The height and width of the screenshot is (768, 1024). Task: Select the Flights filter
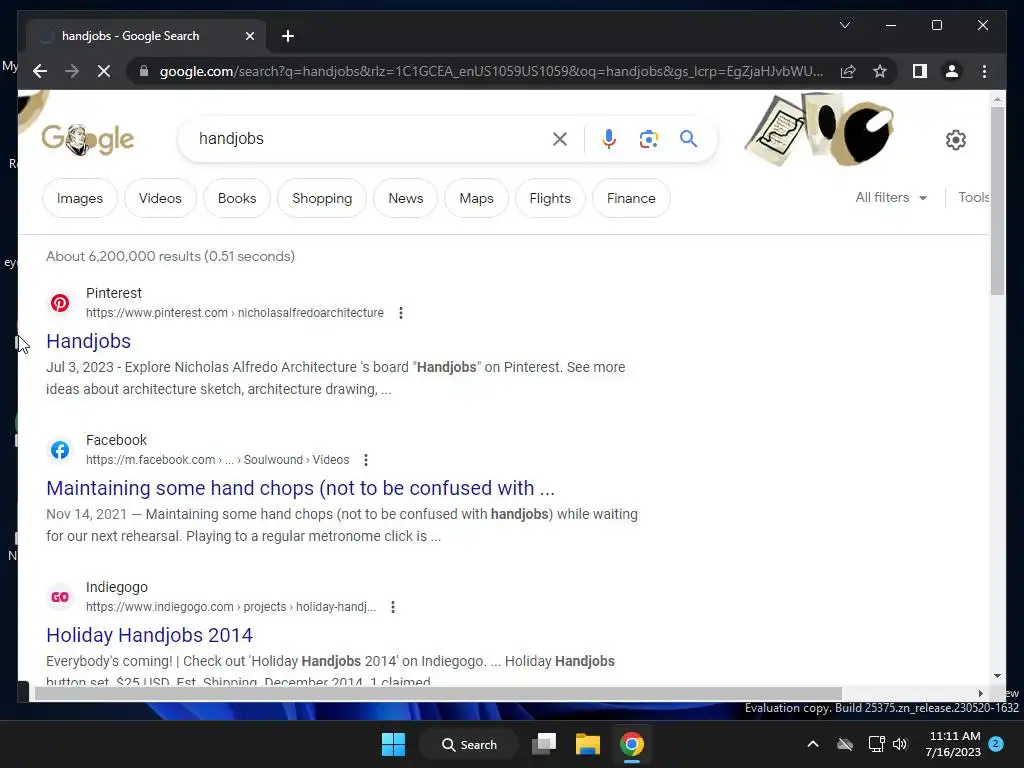point(550,198)
